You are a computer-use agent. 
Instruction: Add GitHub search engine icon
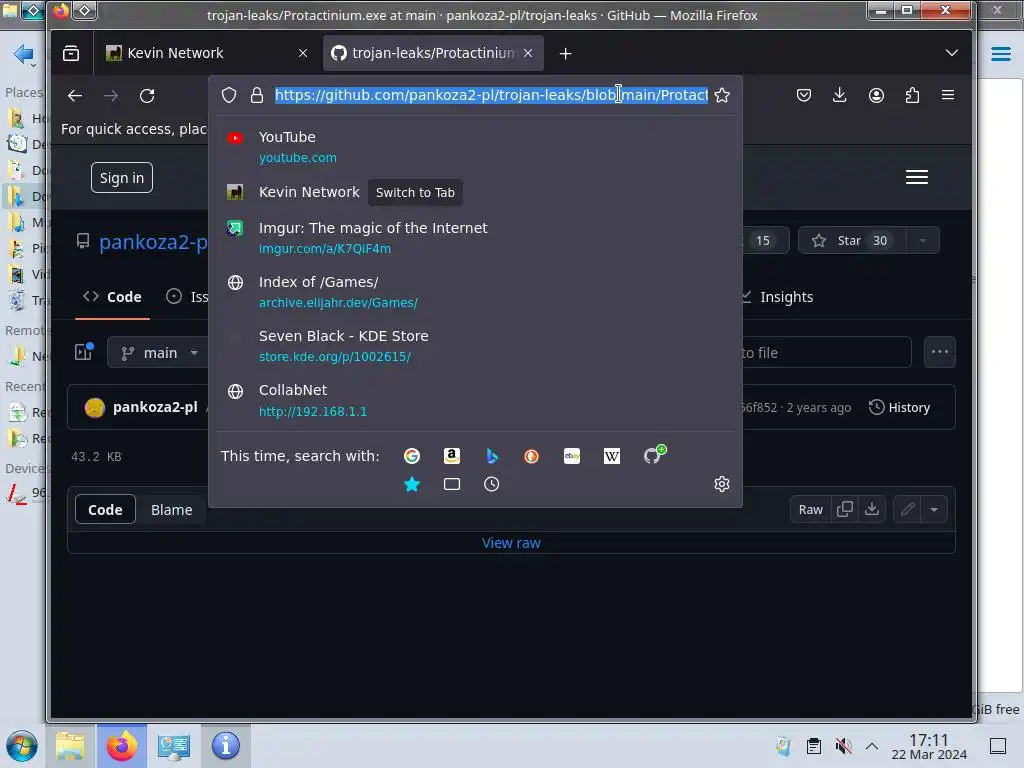654,455
